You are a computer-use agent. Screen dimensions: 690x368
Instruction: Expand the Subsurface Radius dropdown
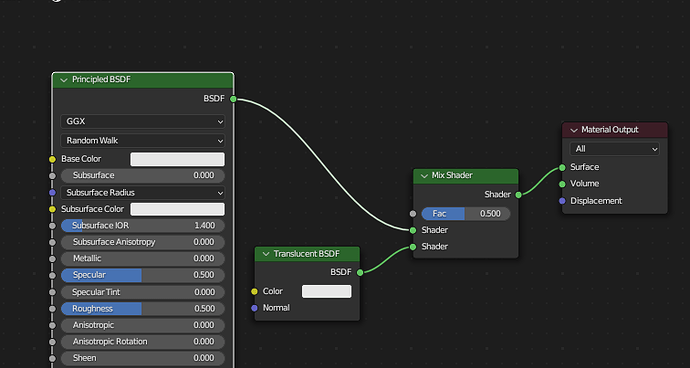click(x=143, y=192)
